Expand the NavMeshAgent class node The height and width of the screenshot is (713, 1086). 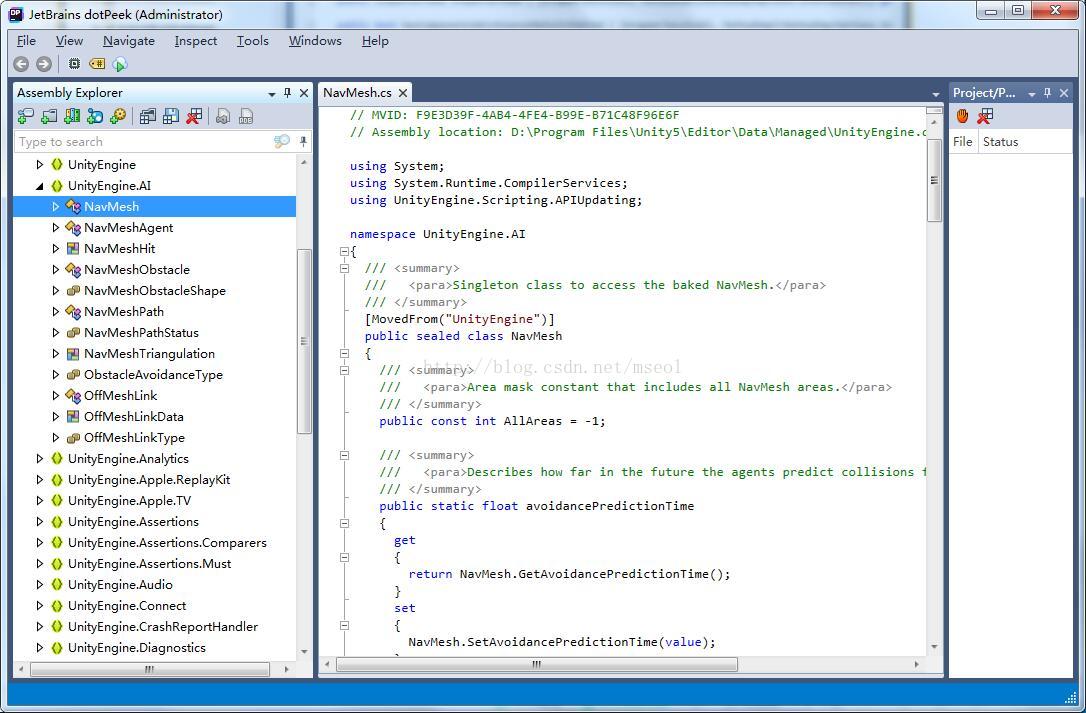55,227
